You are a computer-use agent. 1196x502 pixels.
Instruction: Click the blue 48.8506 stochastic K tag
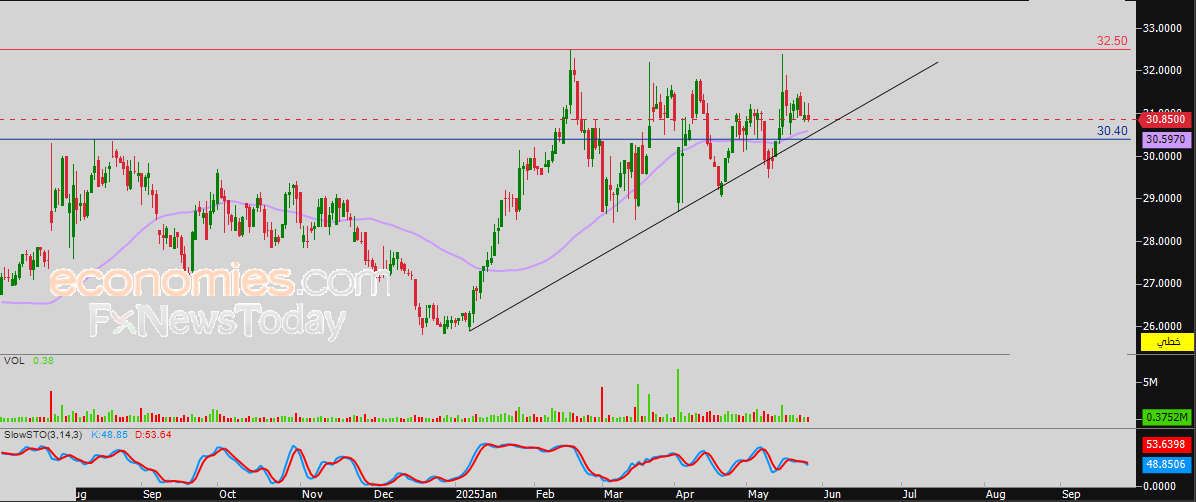coord(1166,463)
